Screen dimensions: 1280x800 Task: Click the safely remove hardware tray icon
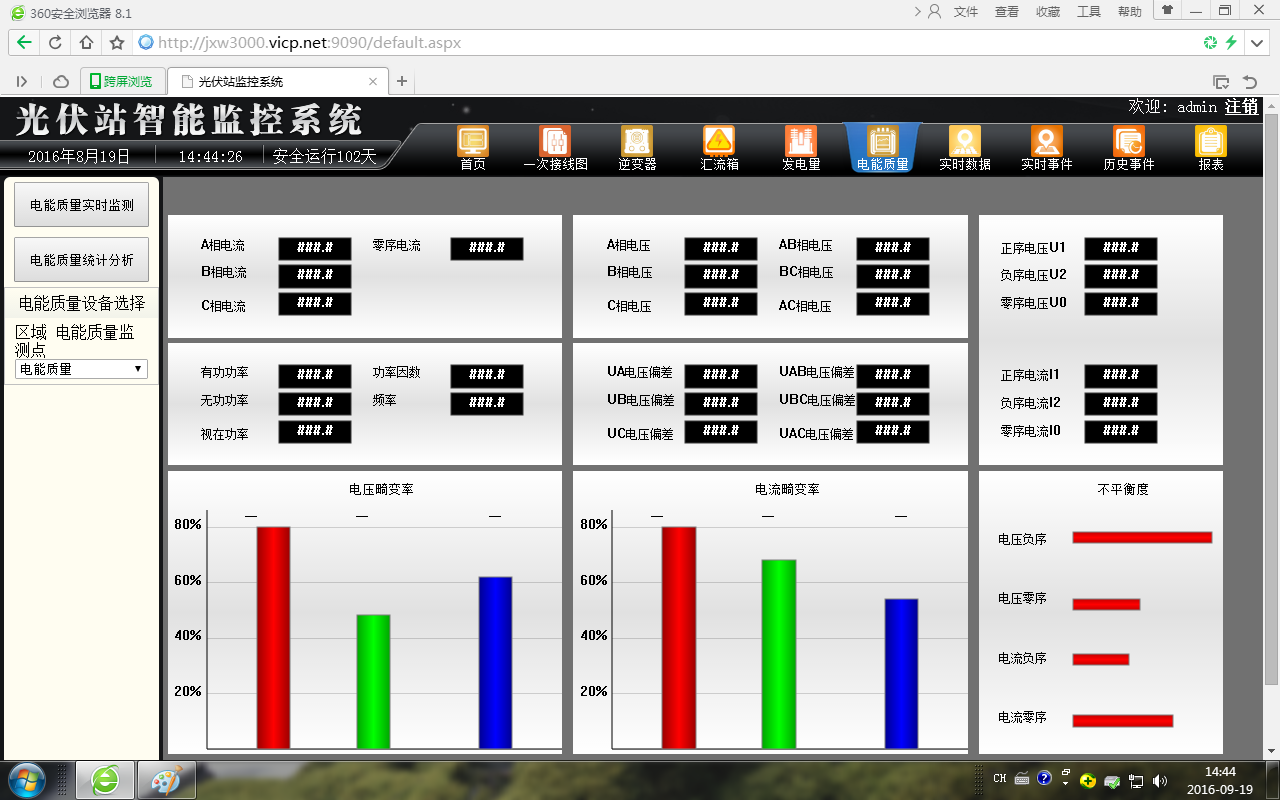click(x=1112, y=780)
